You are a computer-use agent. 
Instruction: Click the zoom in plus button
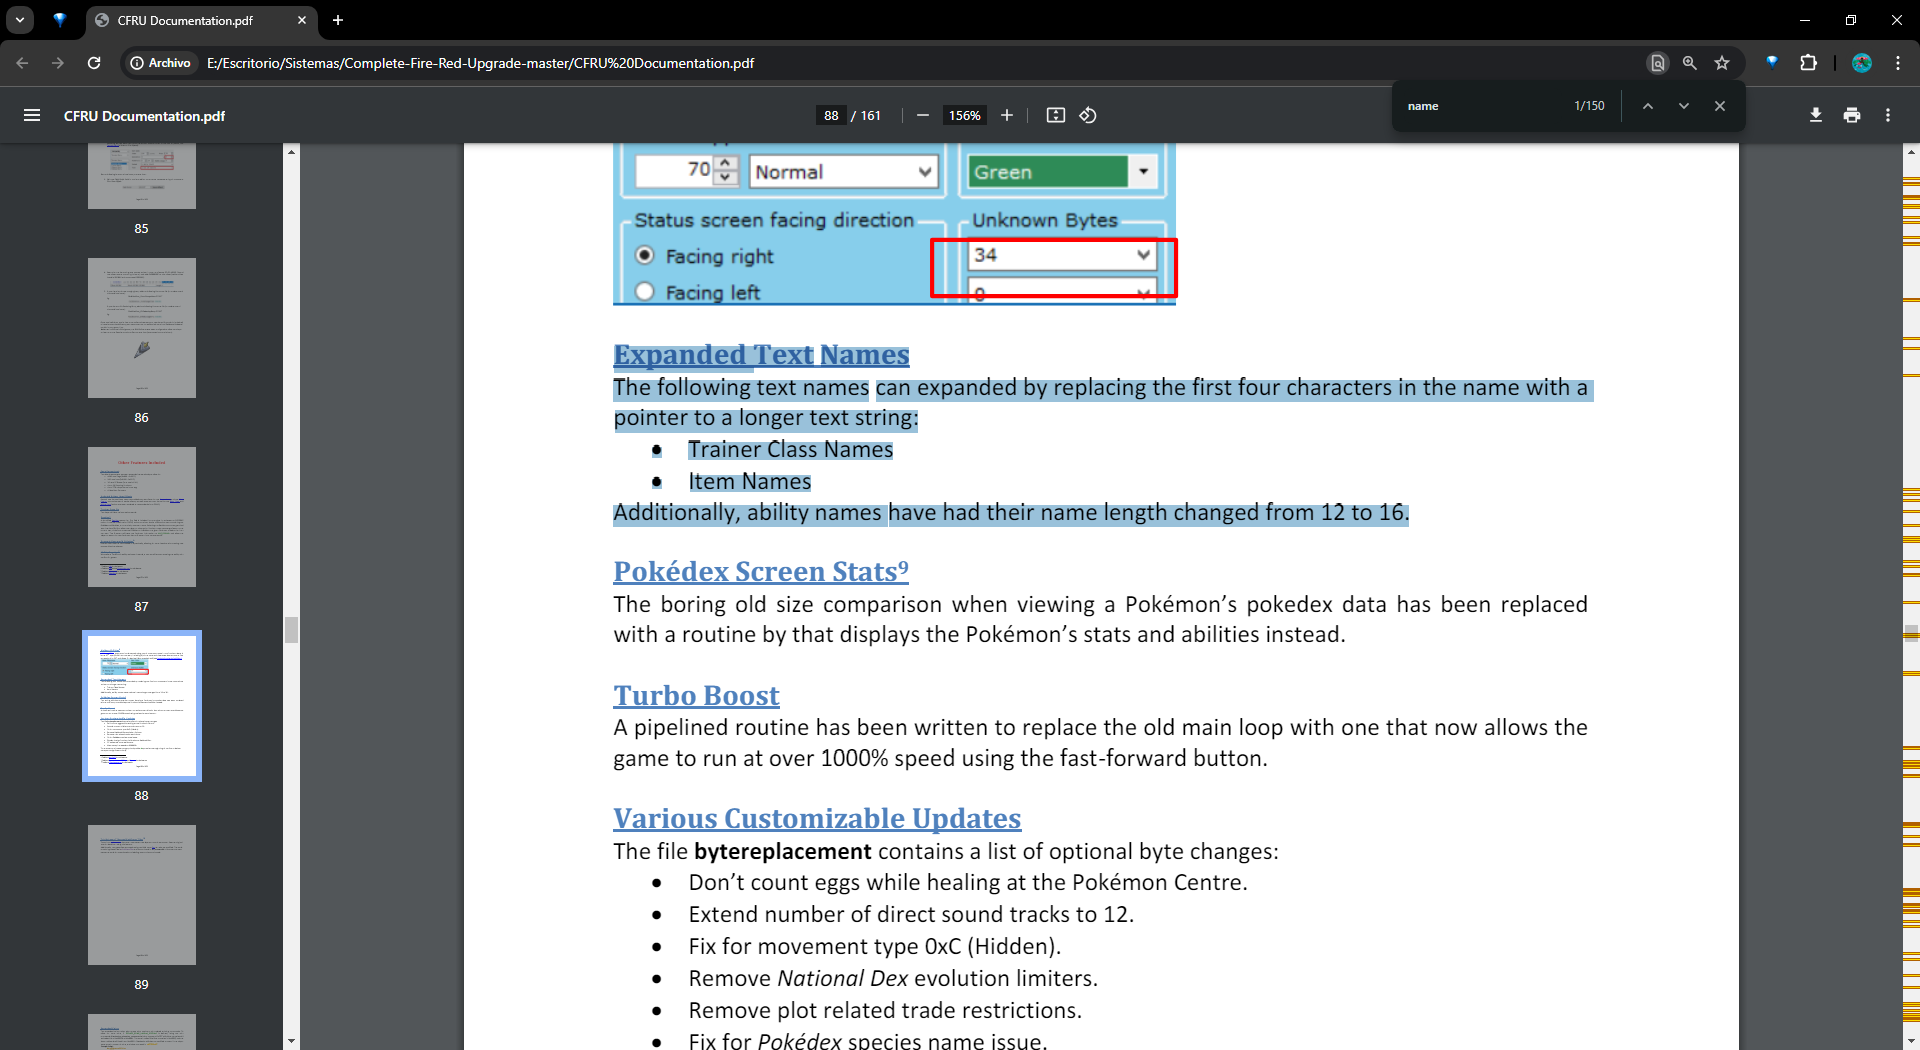(1007, 116)
